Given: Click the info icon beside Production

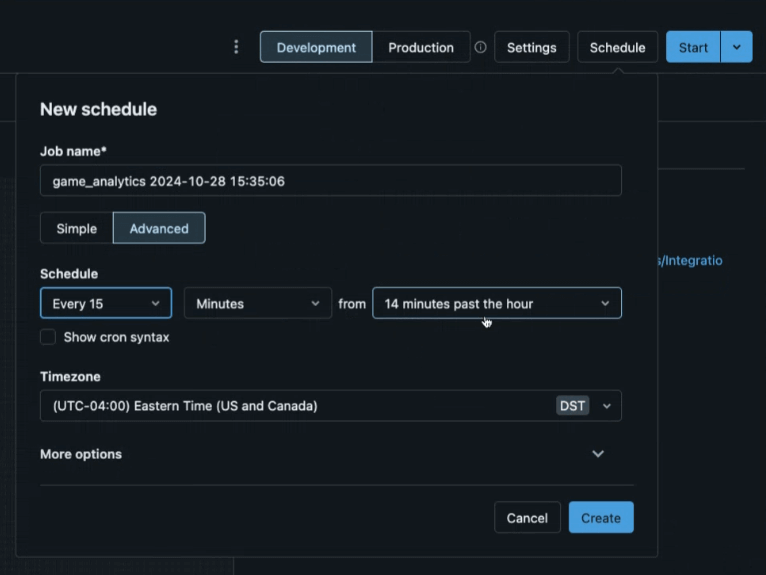Looking at the screenshot, I should [480, 47].
